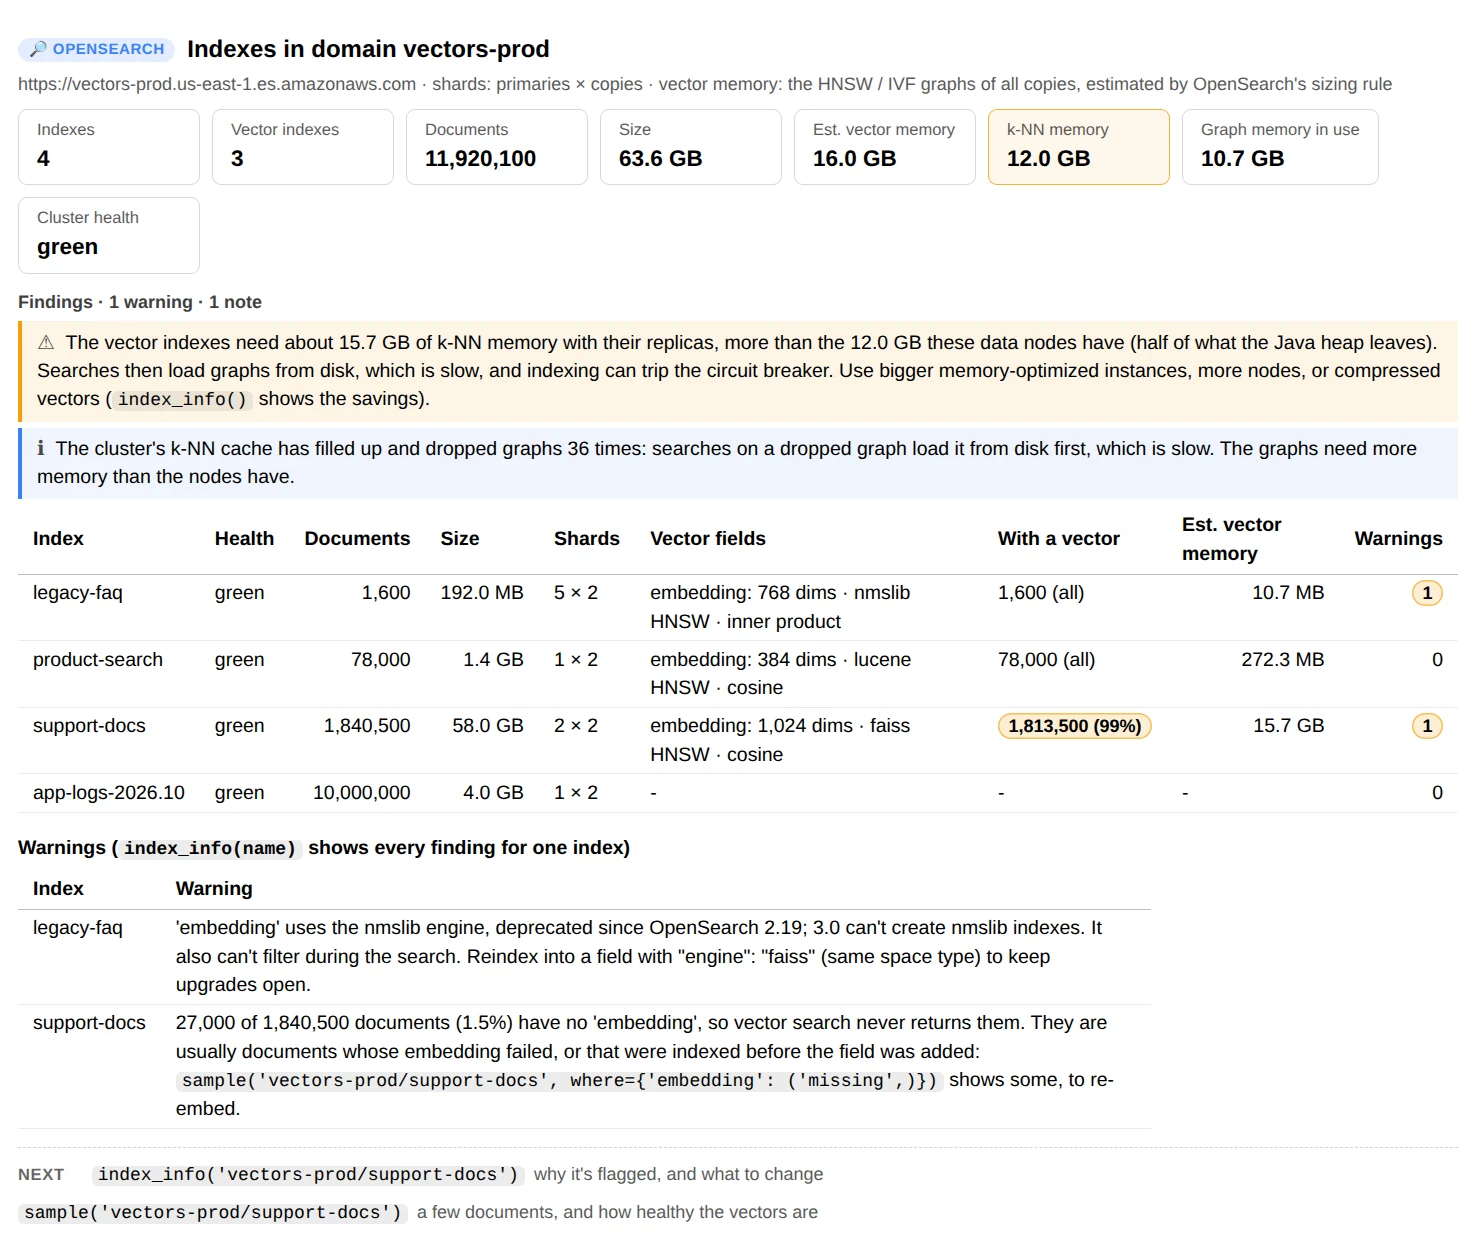Click the 78,000 (all) cell
The width and height of the screenshot is (1476, 1242).
click(1047, 660)
